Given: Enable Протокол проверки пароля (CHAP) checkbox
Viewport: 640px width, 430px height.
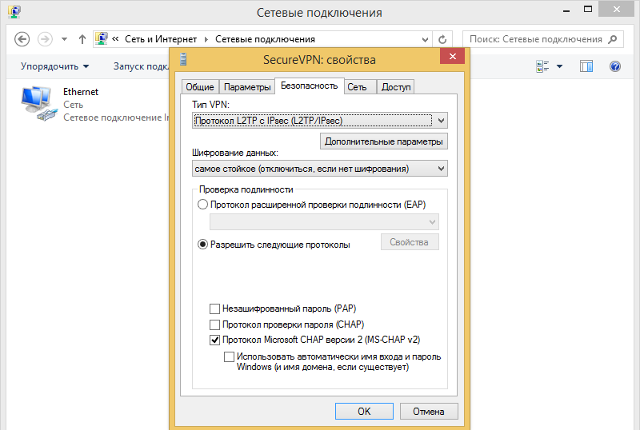Looking at the screenshot, I should pos(215,325).
